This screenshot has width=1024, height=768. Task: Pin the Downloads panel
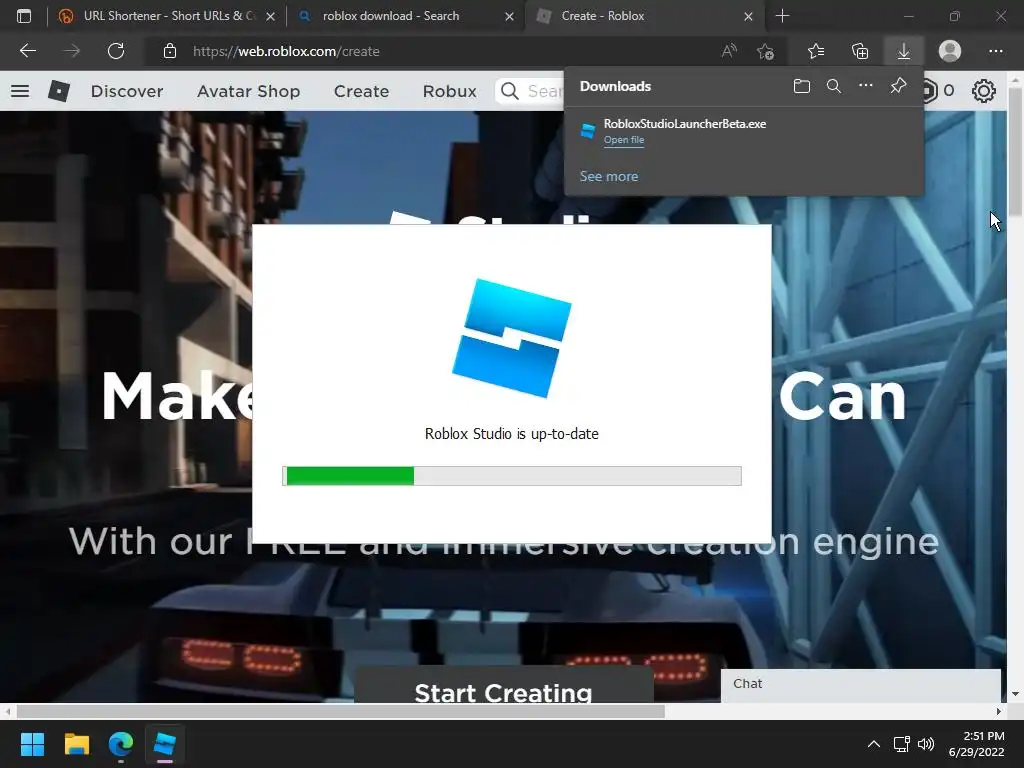coord(899,86)
